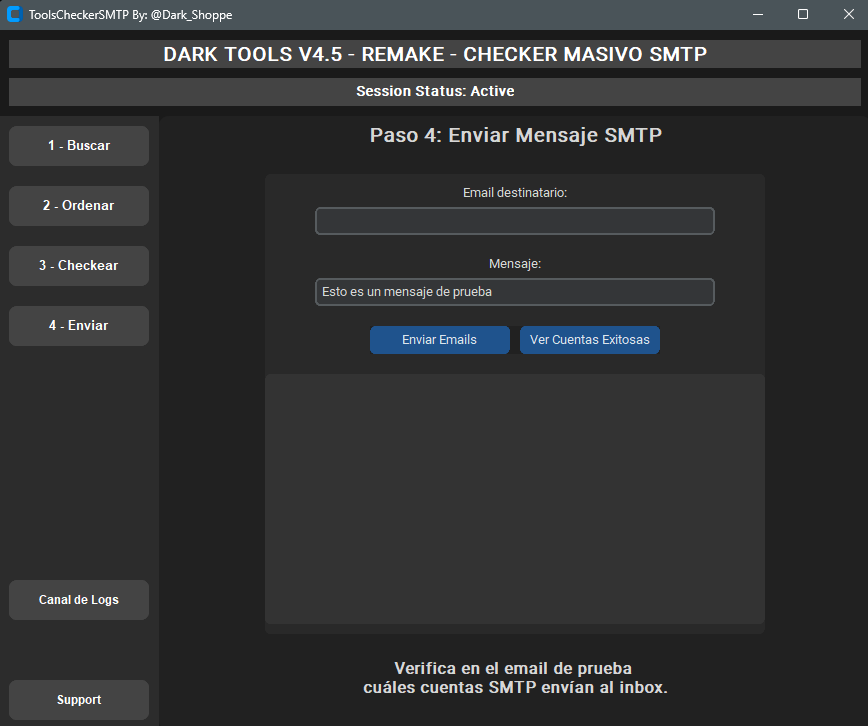Viewport: 868px width, 726px height.
Task: Click the 'Email destinatario' input field
Action: pyautogui.click(x=514, y=221)
